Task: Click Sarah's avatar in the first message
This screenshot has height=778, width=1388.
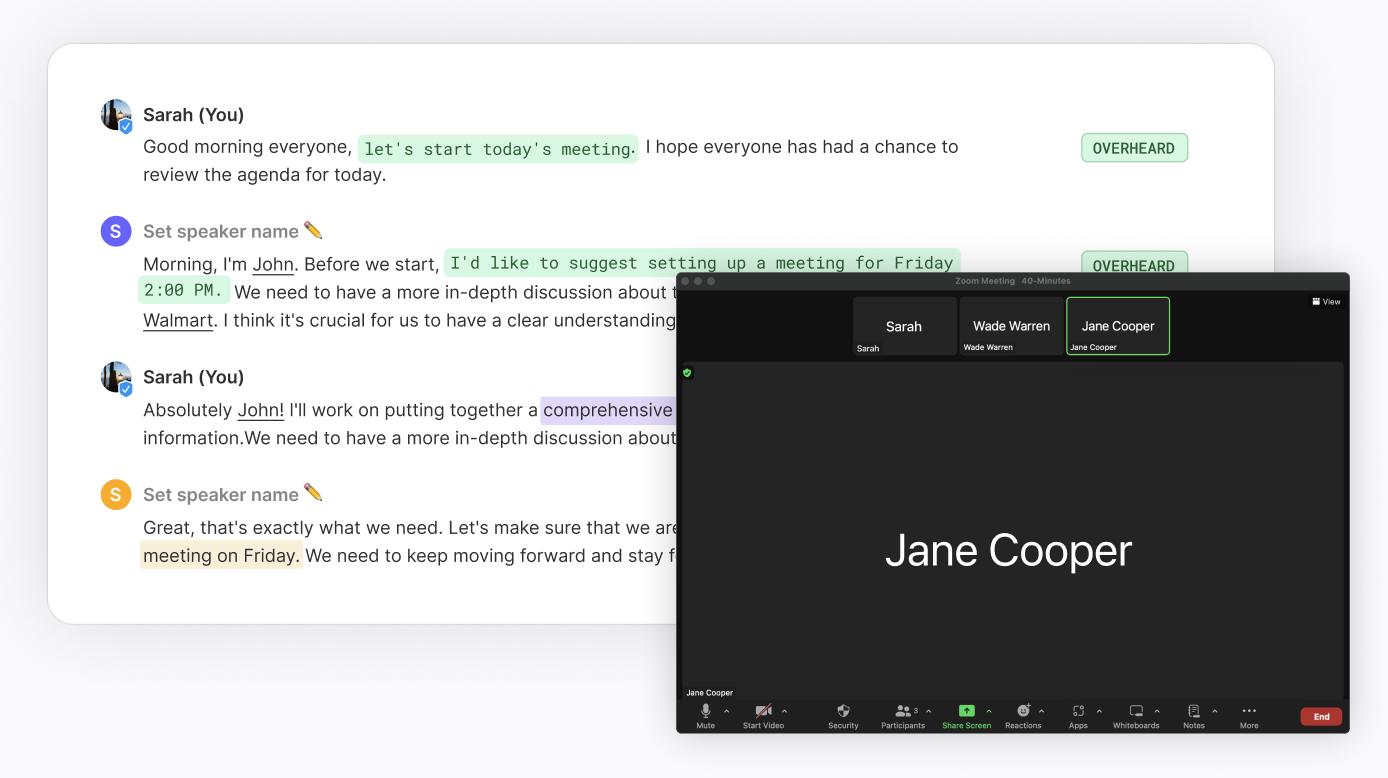Action: point(116,115)
